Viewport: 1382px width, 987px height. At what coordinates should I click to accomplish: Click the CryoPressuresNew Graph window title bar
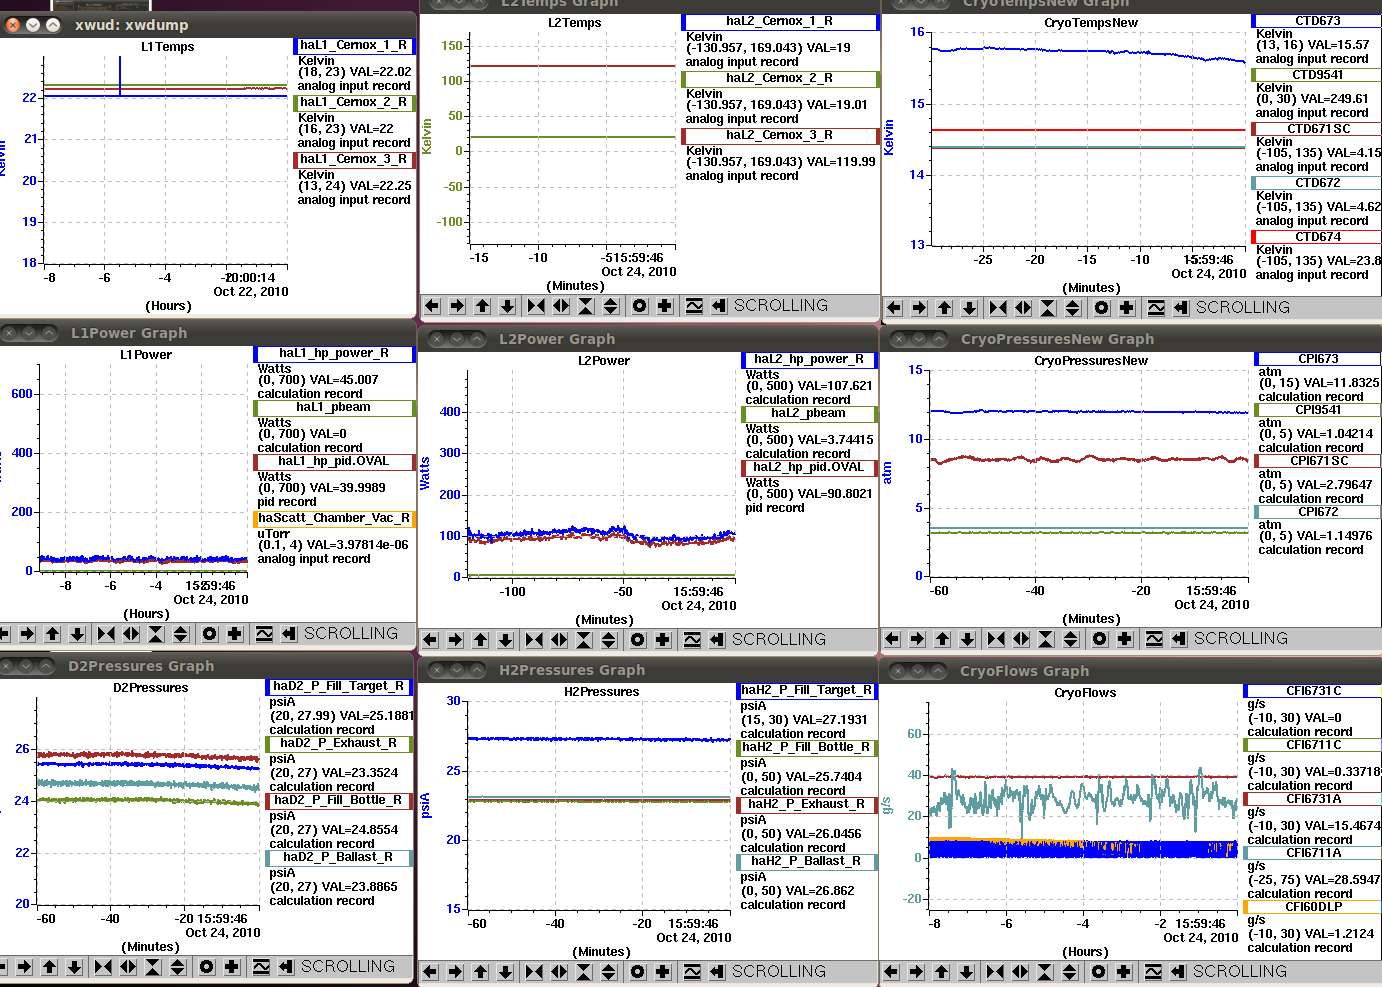click(1131, 339)
